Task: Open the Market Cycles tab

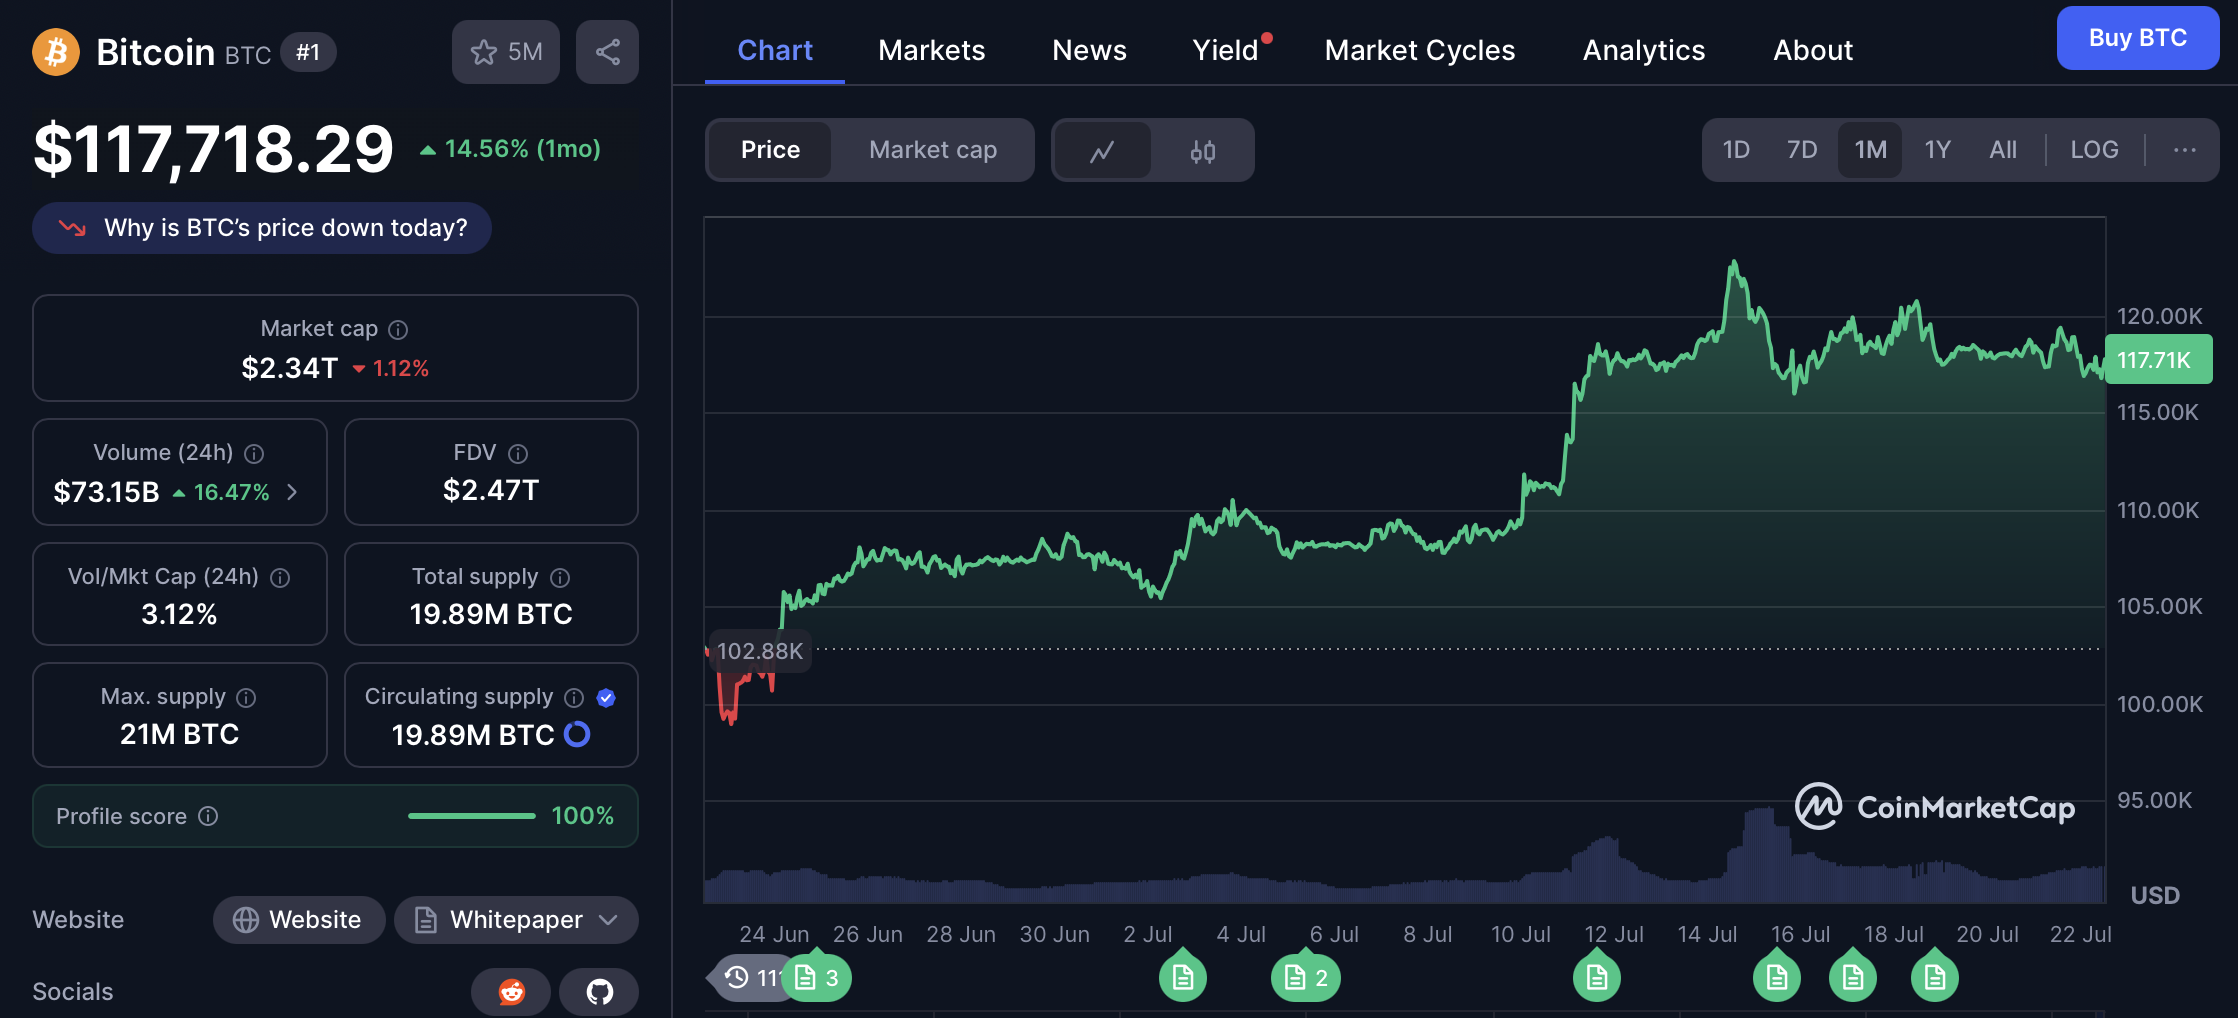Action: (1420, 50)
